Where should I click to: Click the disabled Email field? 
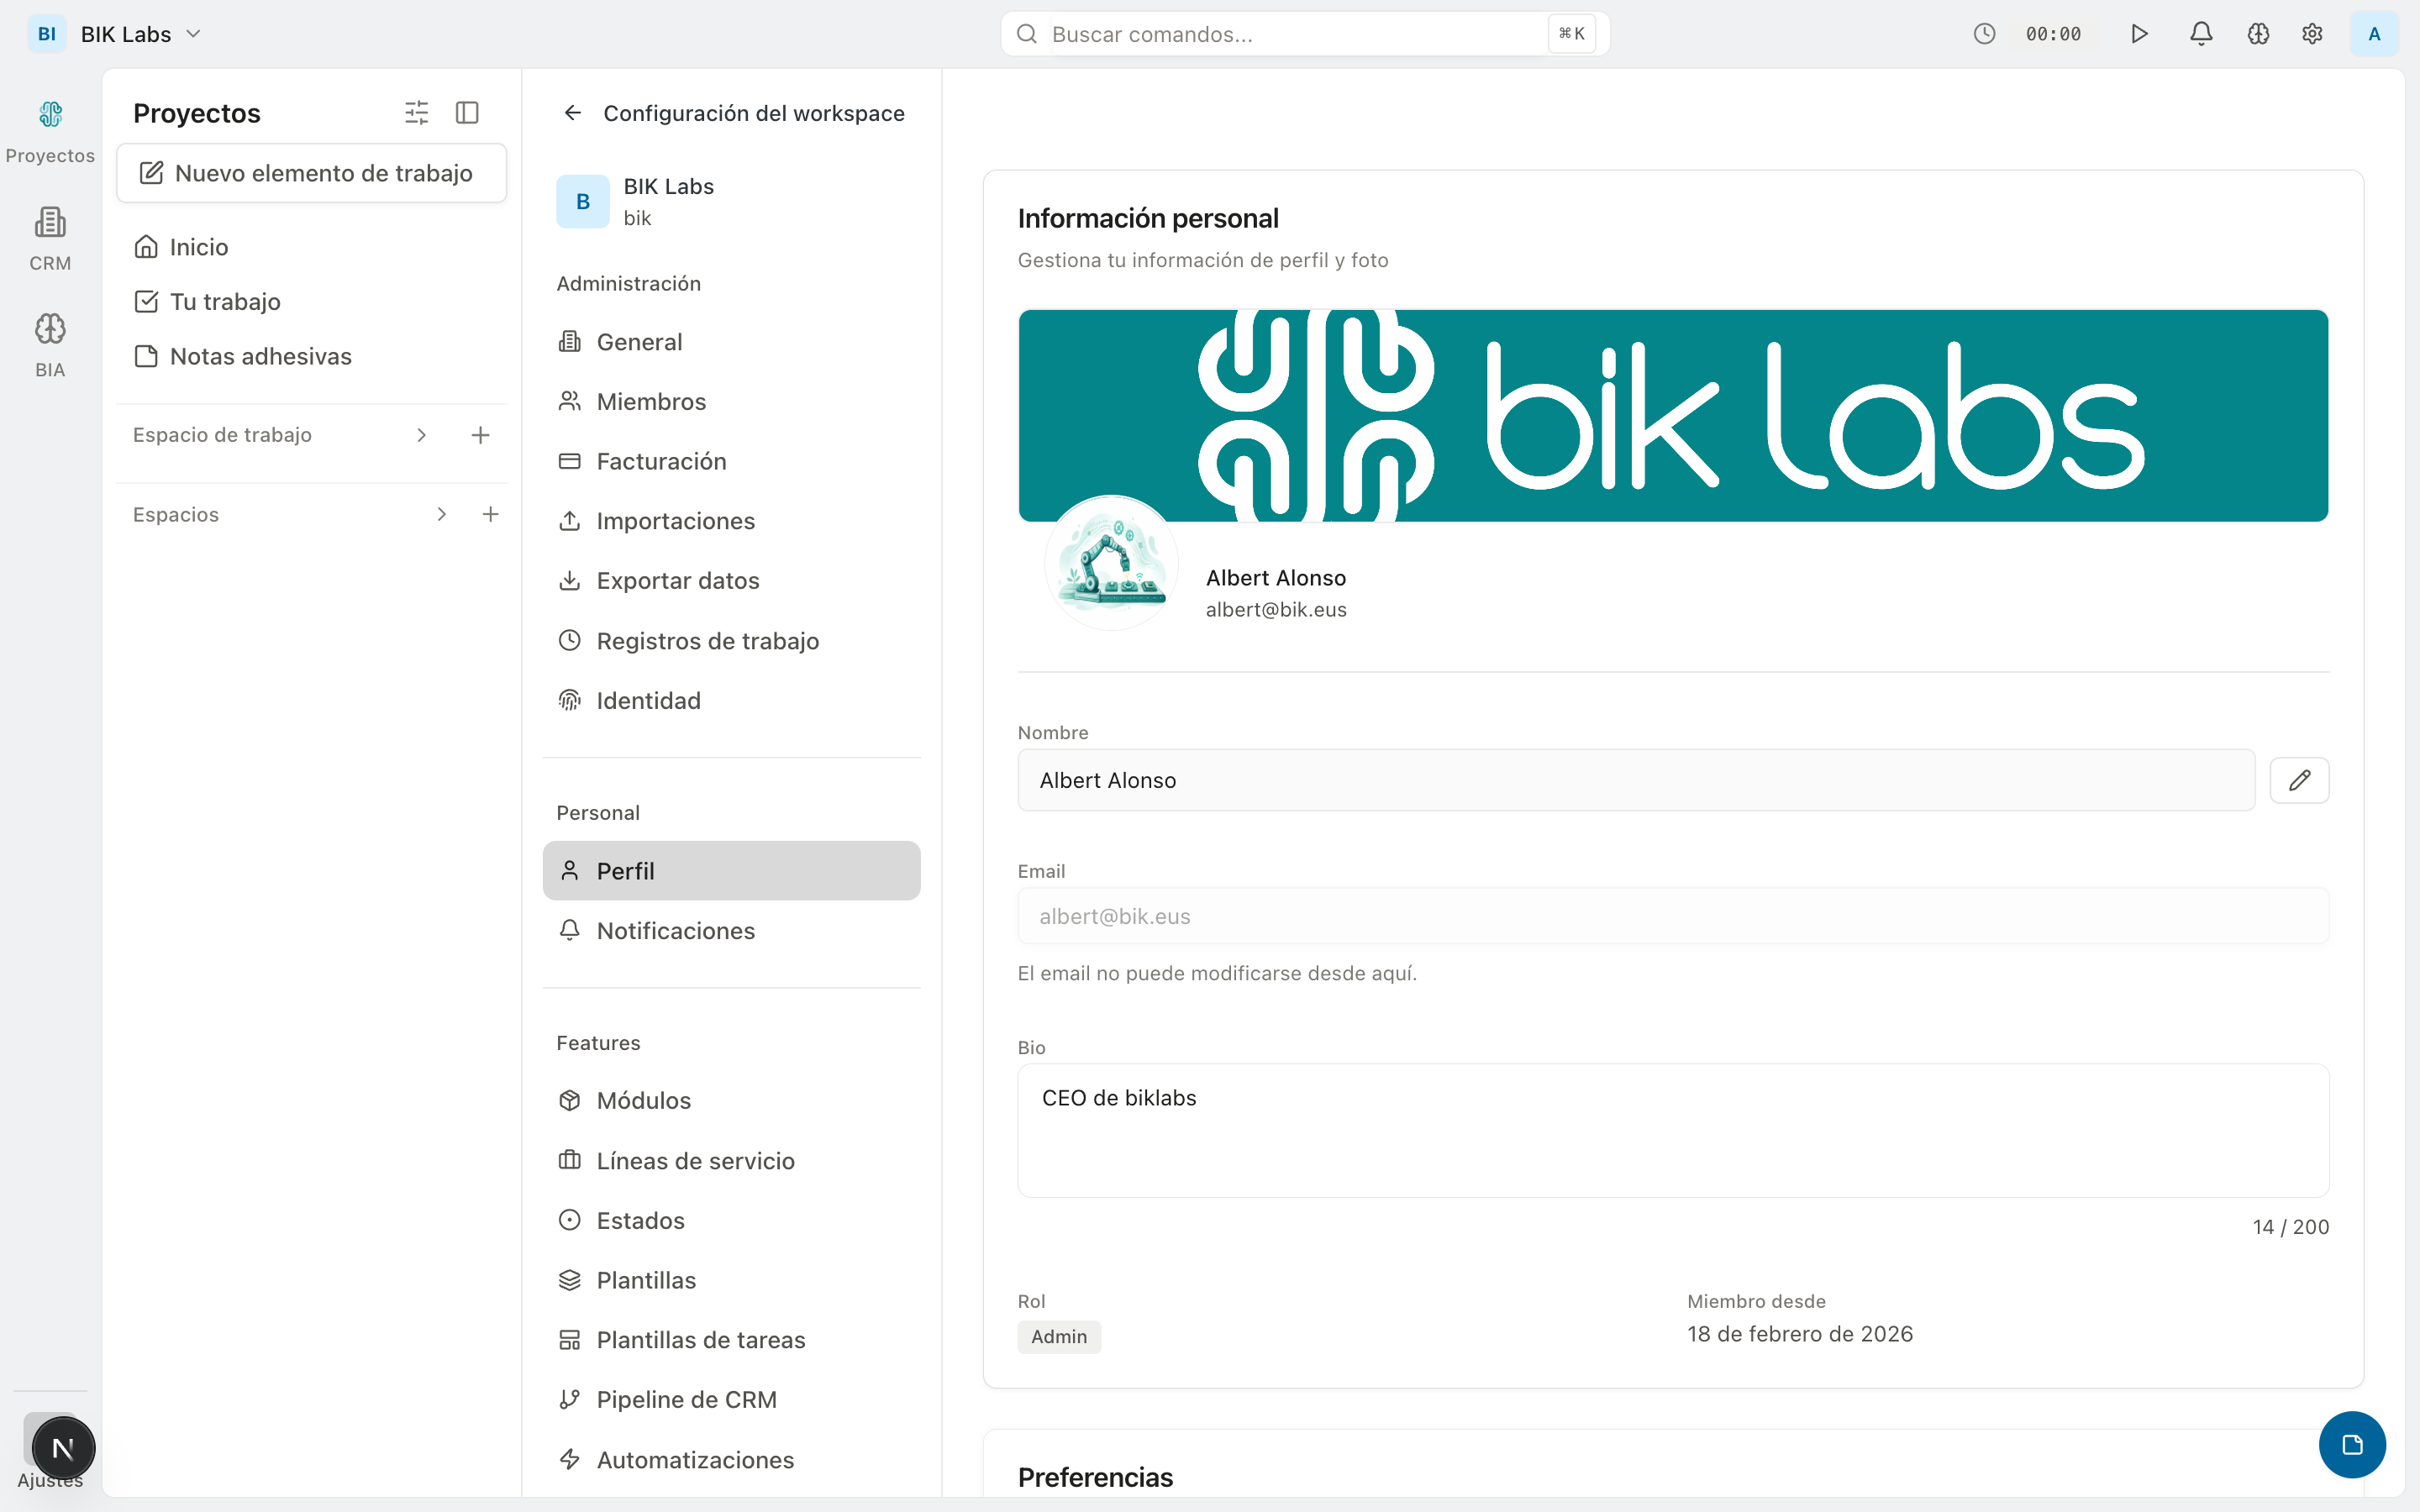[1673, 916]
